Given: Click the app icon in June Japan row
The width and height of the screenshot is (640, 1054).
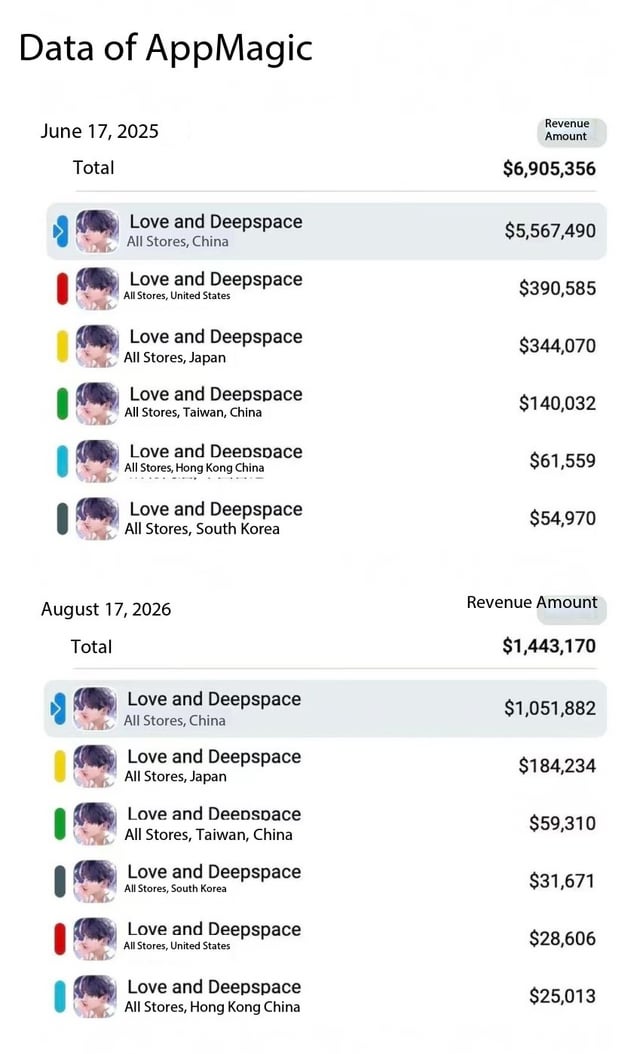Looking at the screenshot, I should coord(97,346).
